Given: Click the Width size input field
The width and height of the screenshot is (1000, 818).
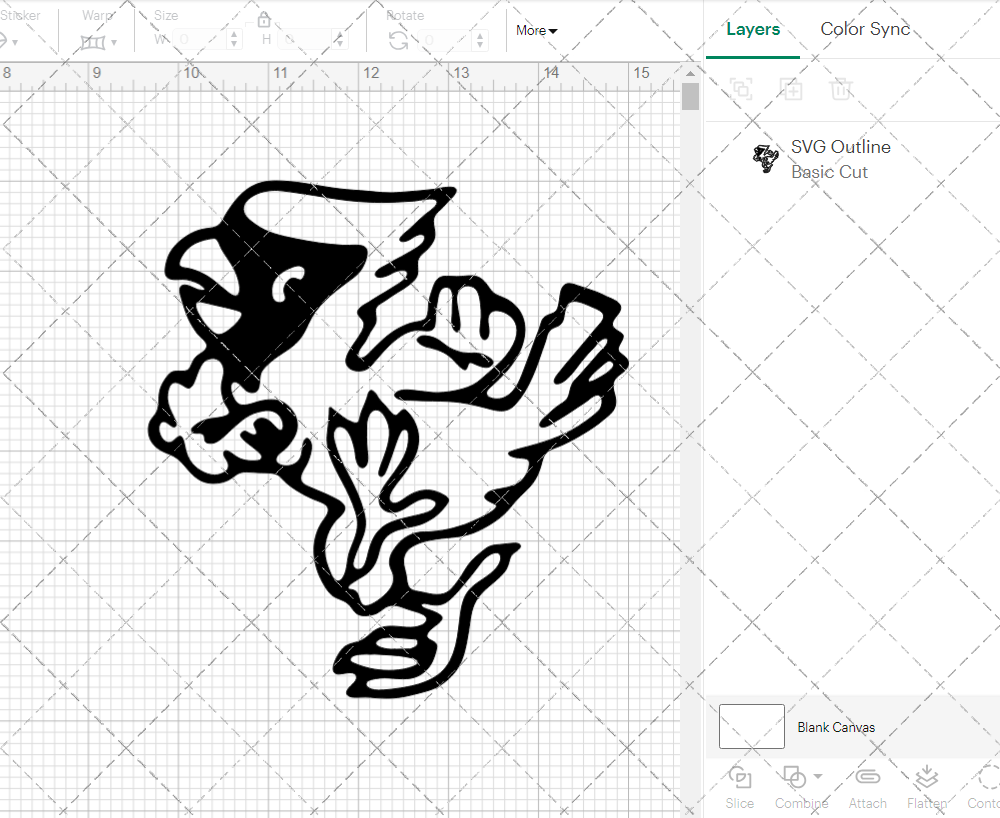Looking at the screenshot, I should point(200,40).
